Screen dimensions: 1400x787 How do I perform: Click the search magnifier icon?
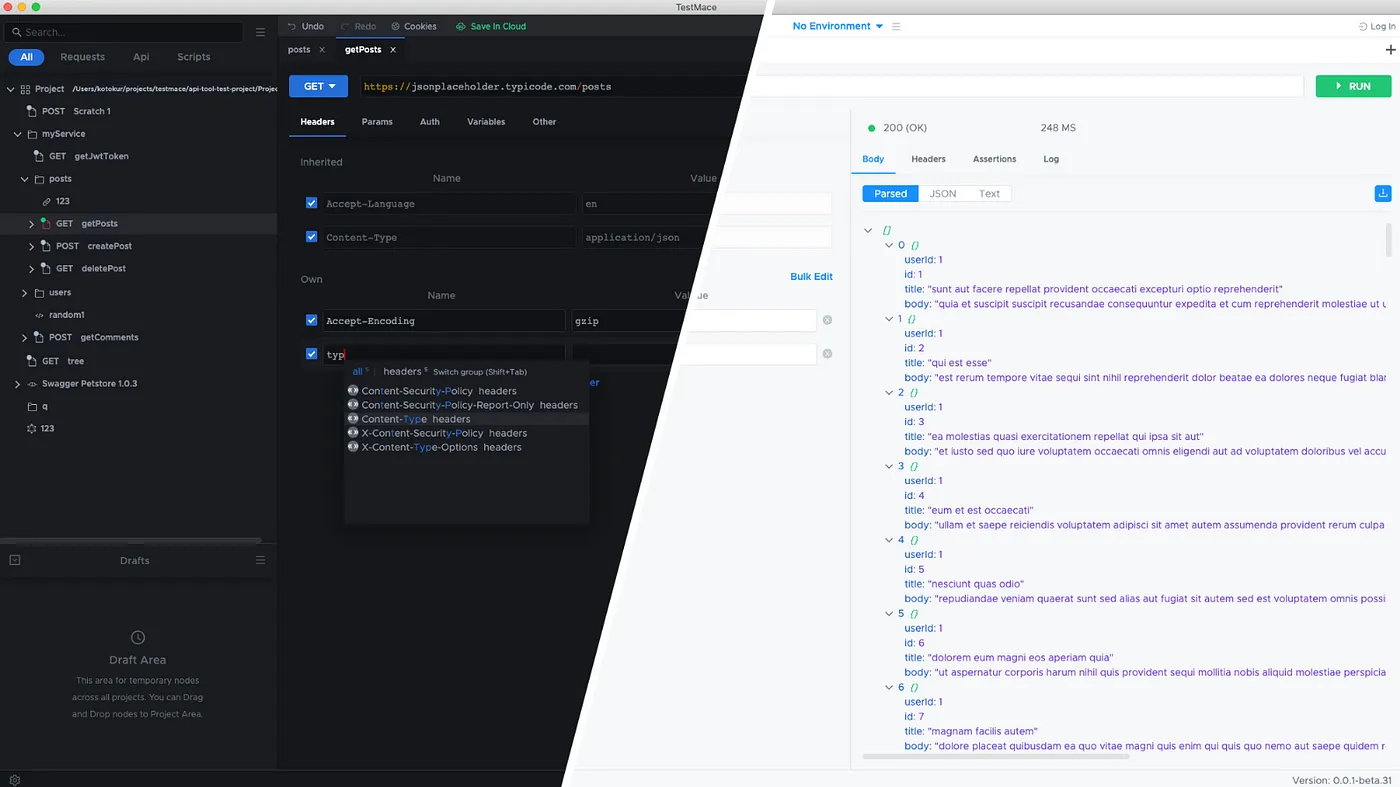pos(16,32)
